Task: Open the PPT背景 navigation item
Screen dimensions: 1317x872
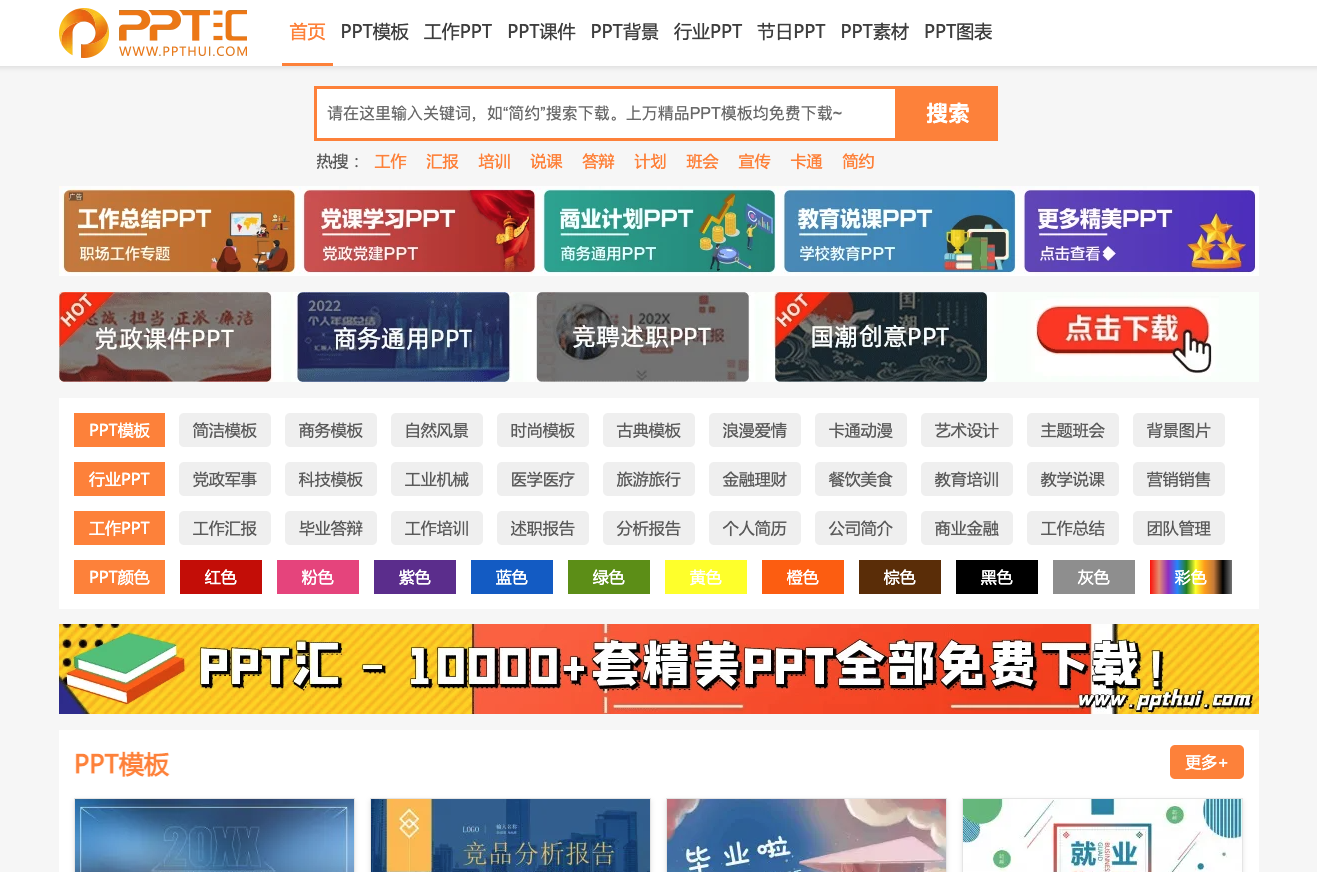Action: click(x=625, y=32)
